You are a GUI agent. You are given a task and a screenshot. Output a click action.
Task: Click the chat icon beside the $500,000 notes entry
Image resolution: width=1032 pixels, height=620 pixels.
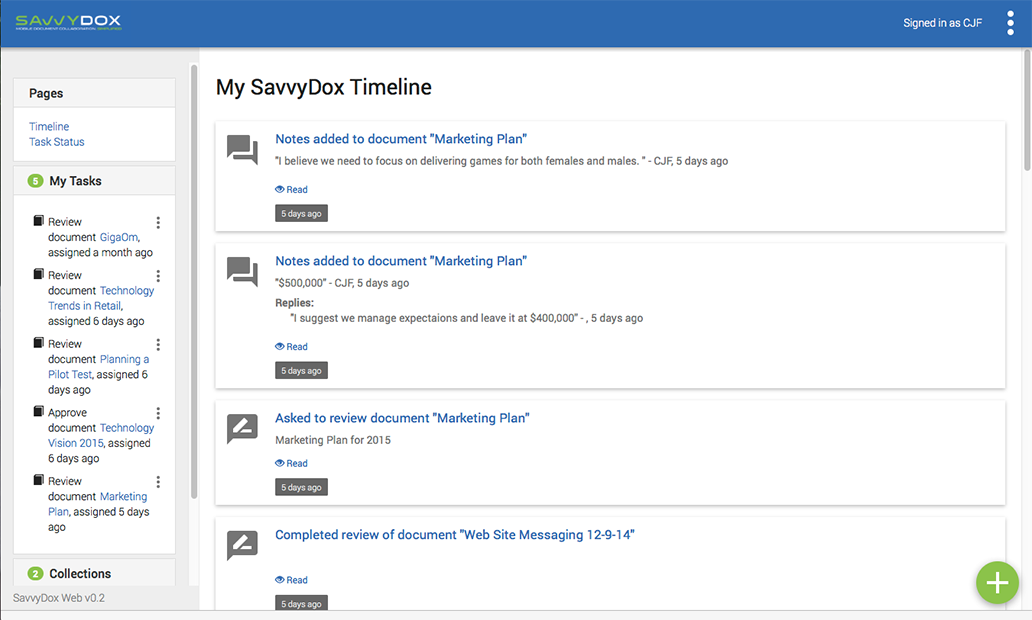(242, 272)
